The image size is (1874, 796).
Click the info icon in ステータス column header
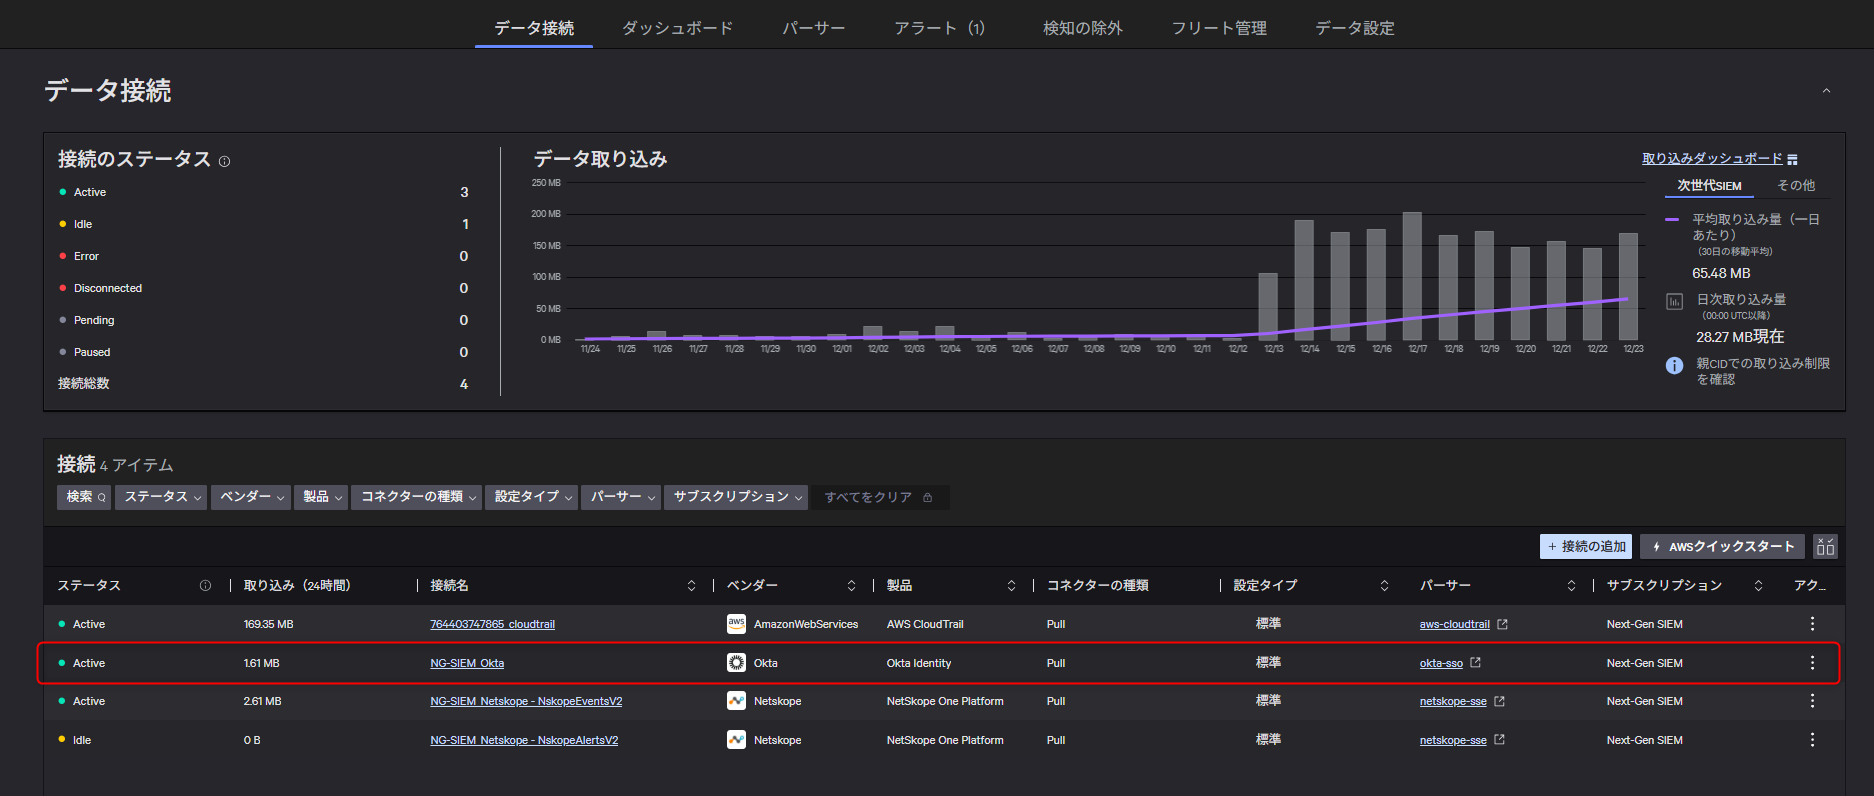pyautogui.click(x=205, y=586)
